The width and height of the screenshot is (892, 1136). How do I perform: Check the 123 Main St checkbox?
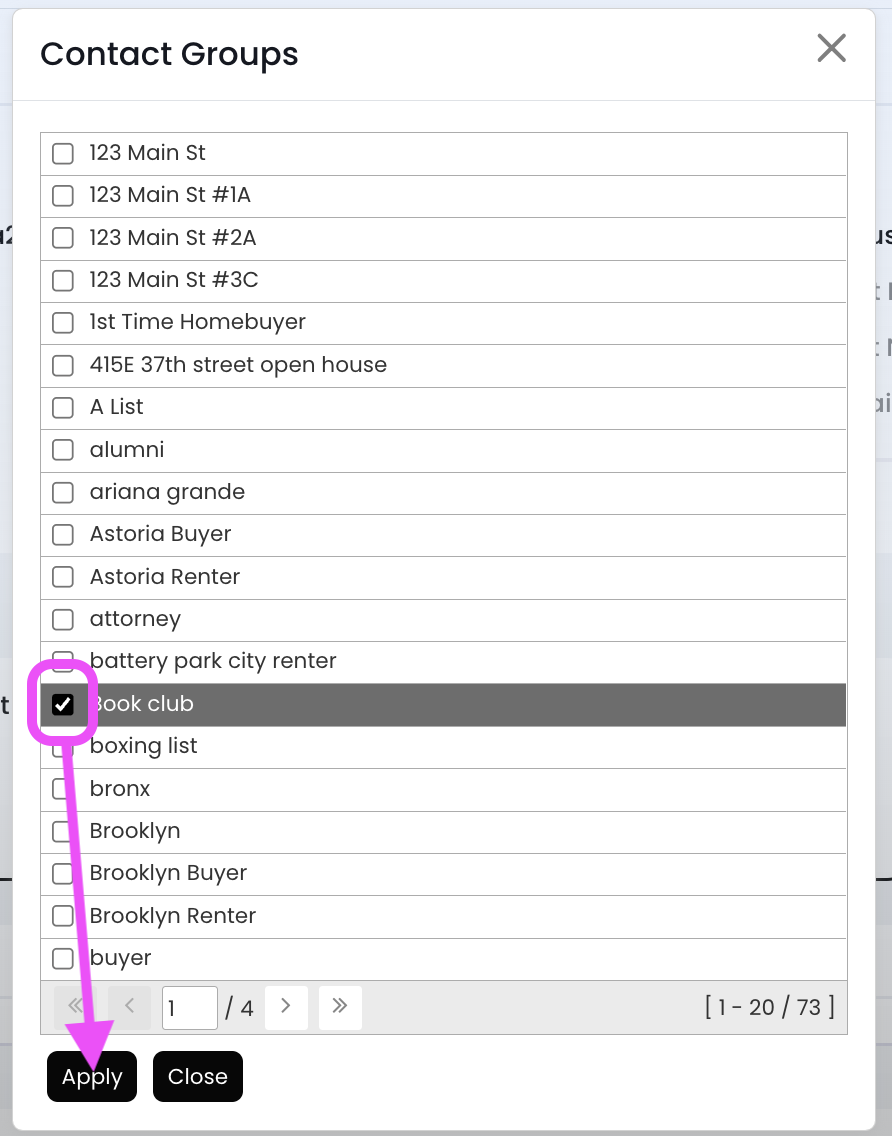click(x=63, y=154)
